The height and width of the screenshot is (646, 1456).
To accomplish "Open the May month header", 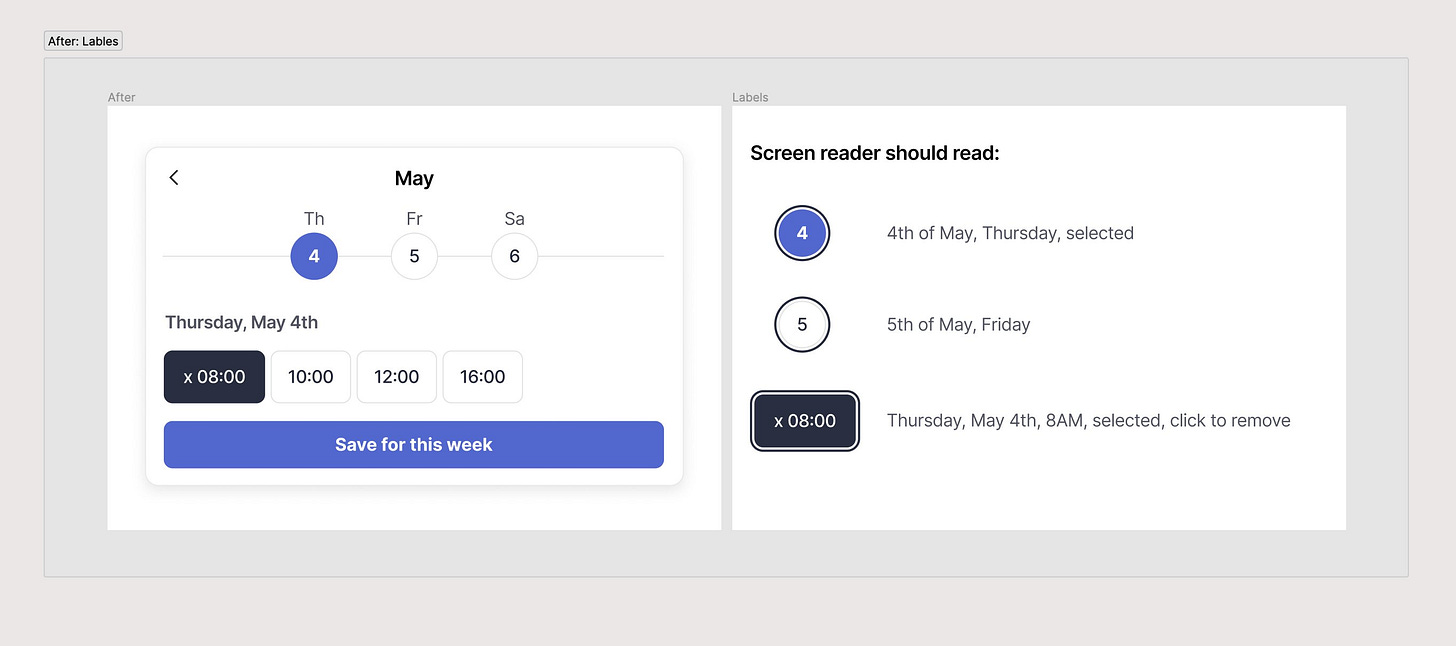I will tap(414, 178).
